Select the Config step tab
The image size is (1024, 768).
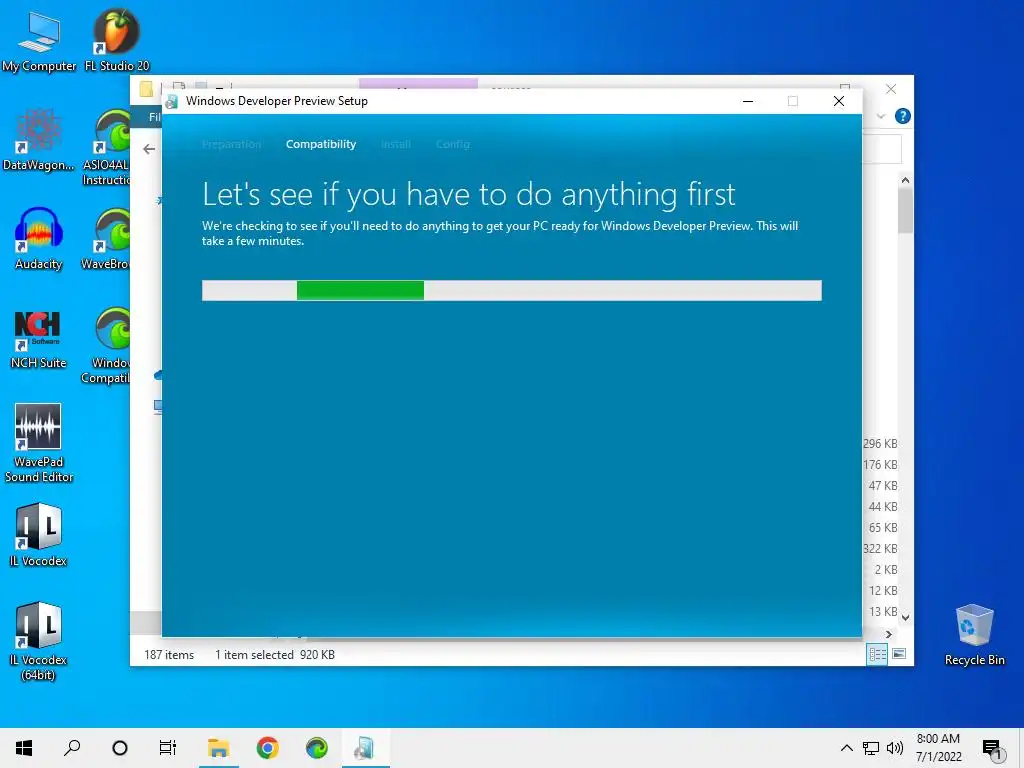[x=453, y=144]
